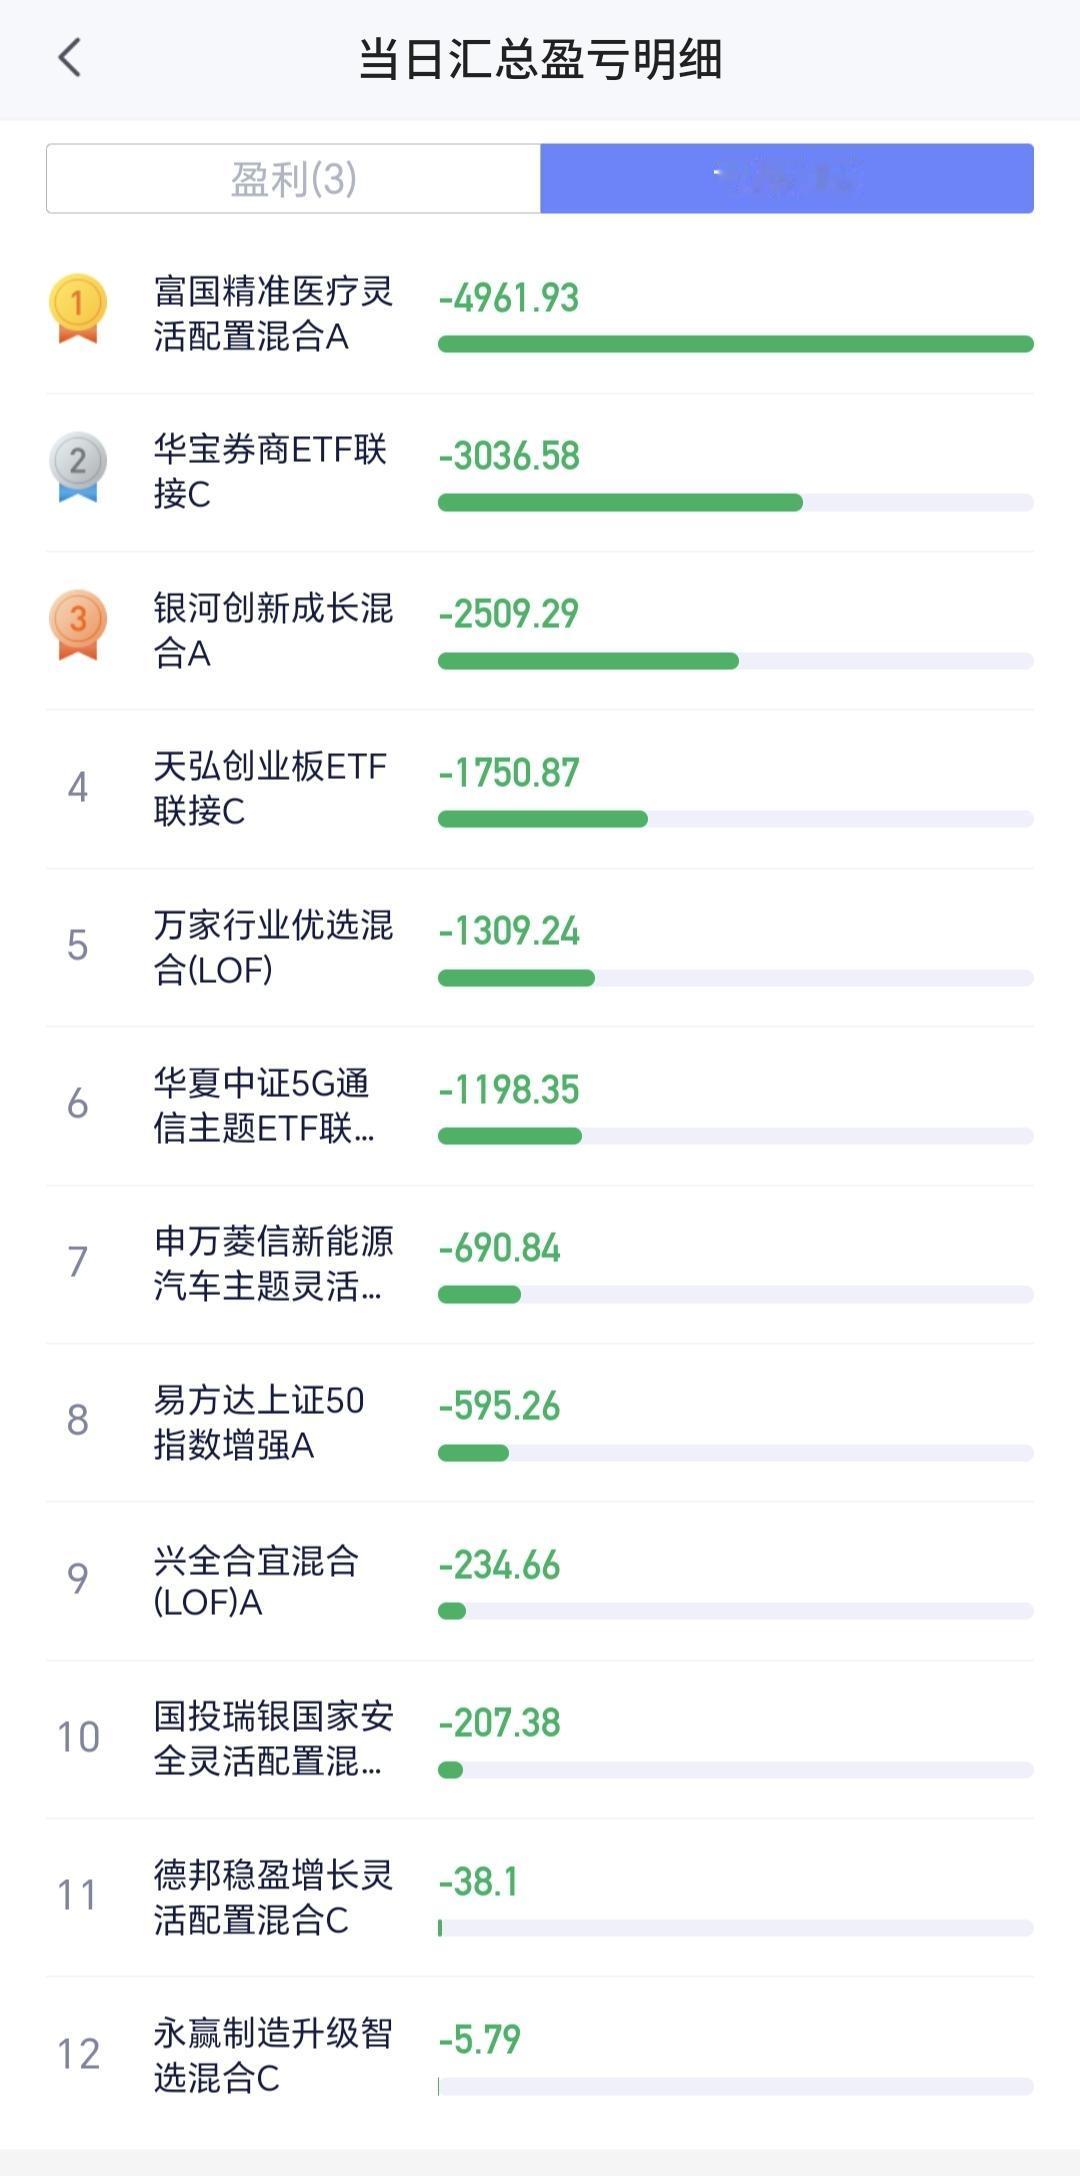Image resolution: width=1080 pixels, height=2176 pixels.
Task: Open 华夏中证5G通信主题ETF fund row
Action: tap(540, 1106)
